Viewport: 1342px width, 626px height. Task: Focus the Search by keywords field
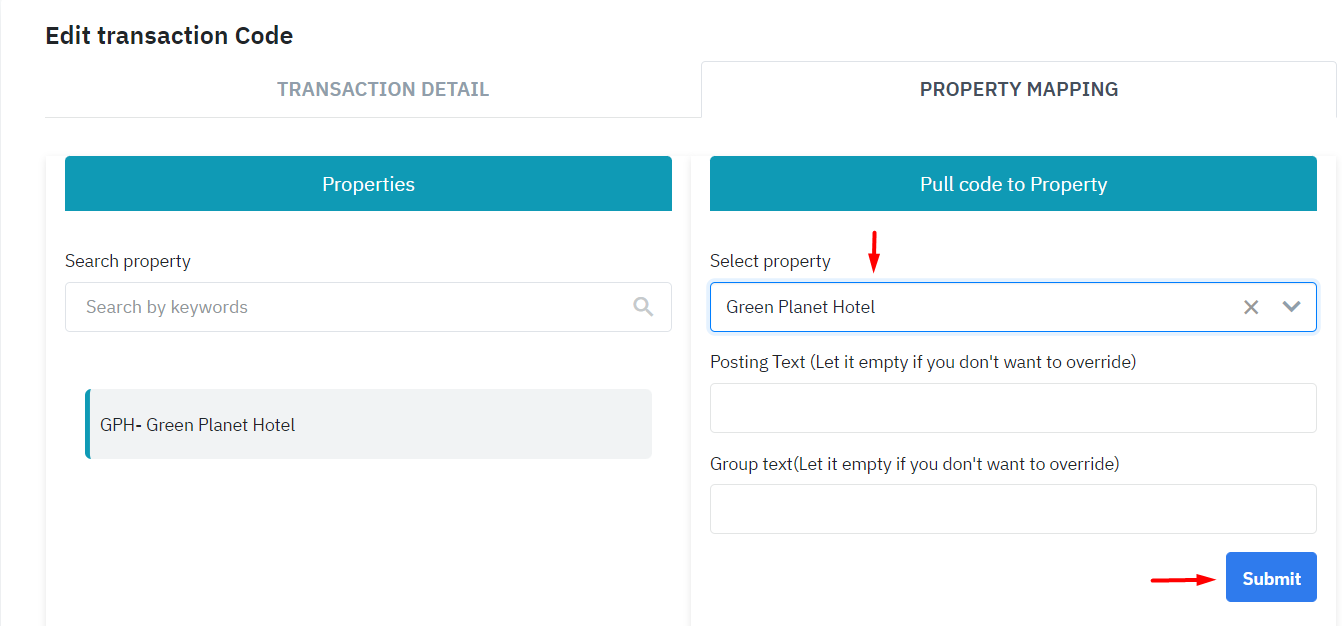350,307
